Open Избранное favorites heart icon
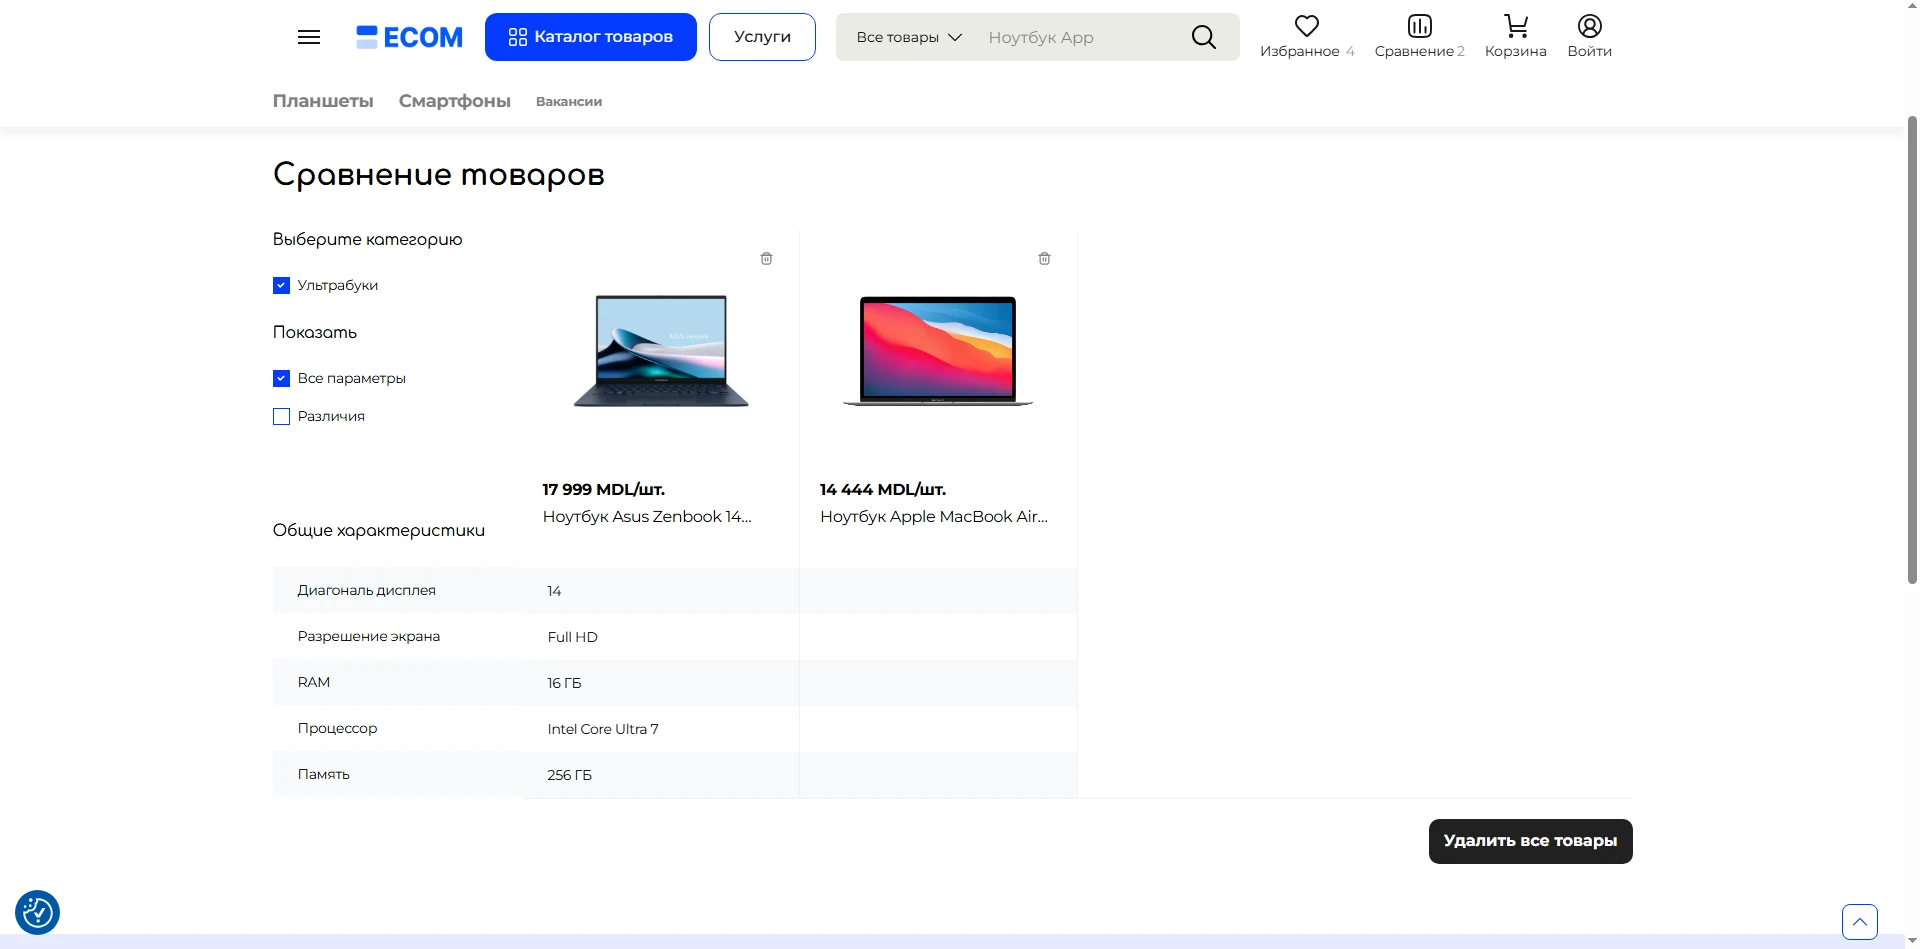1920x949 pixels. tap(1307, 26)
